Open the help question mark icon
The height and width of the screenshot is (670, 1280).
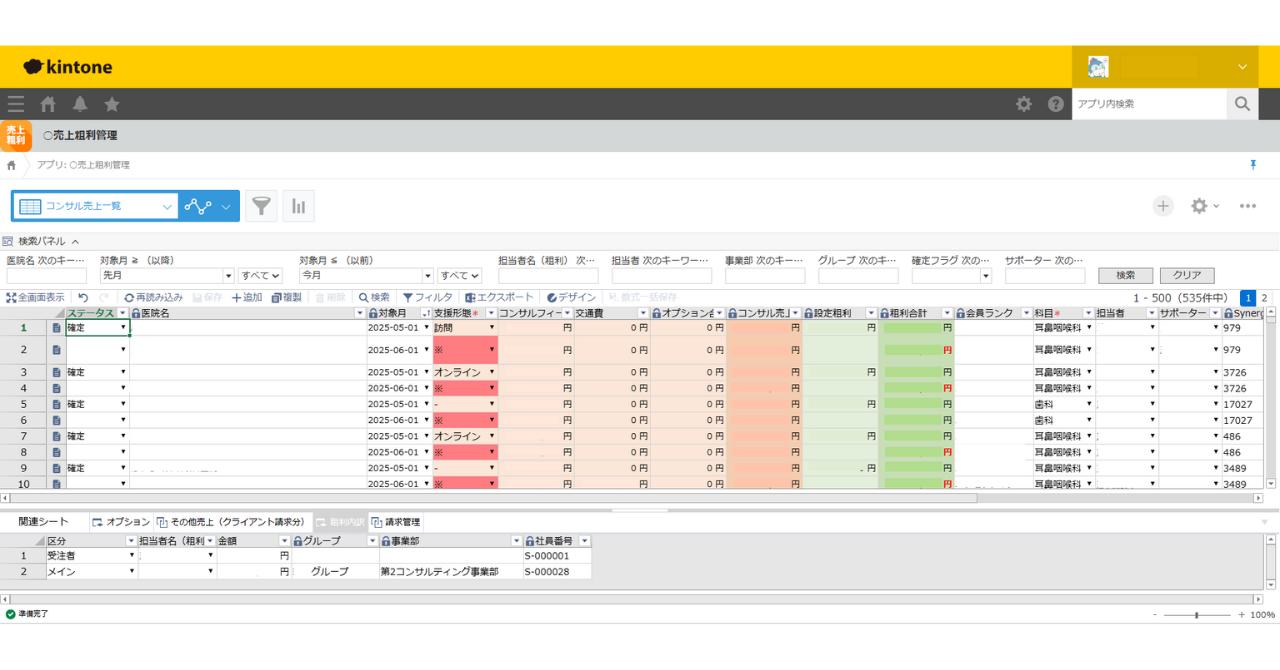click(1056, 104)
